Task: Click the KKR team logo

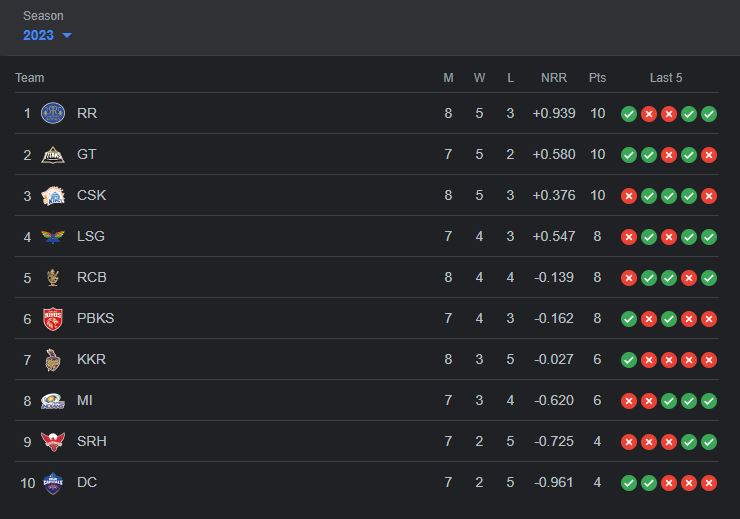Action: 53,359
